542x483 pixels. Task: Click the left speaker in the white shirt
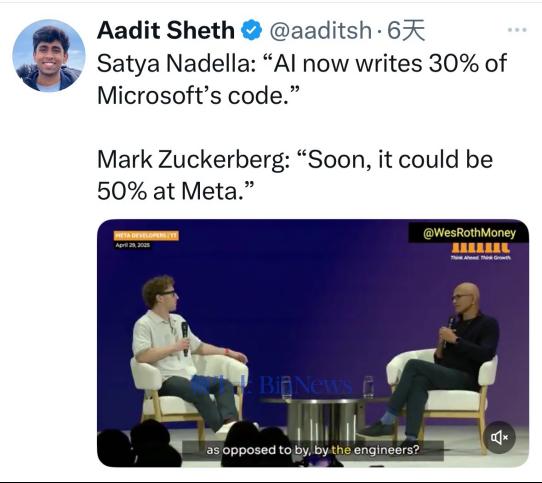180,349
